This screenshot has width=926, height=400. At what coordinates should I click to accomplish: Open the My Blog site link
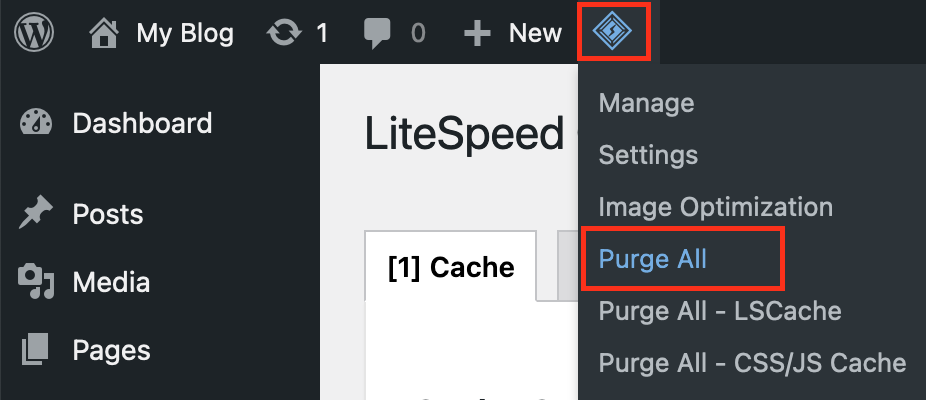click(x=185, y=34)
